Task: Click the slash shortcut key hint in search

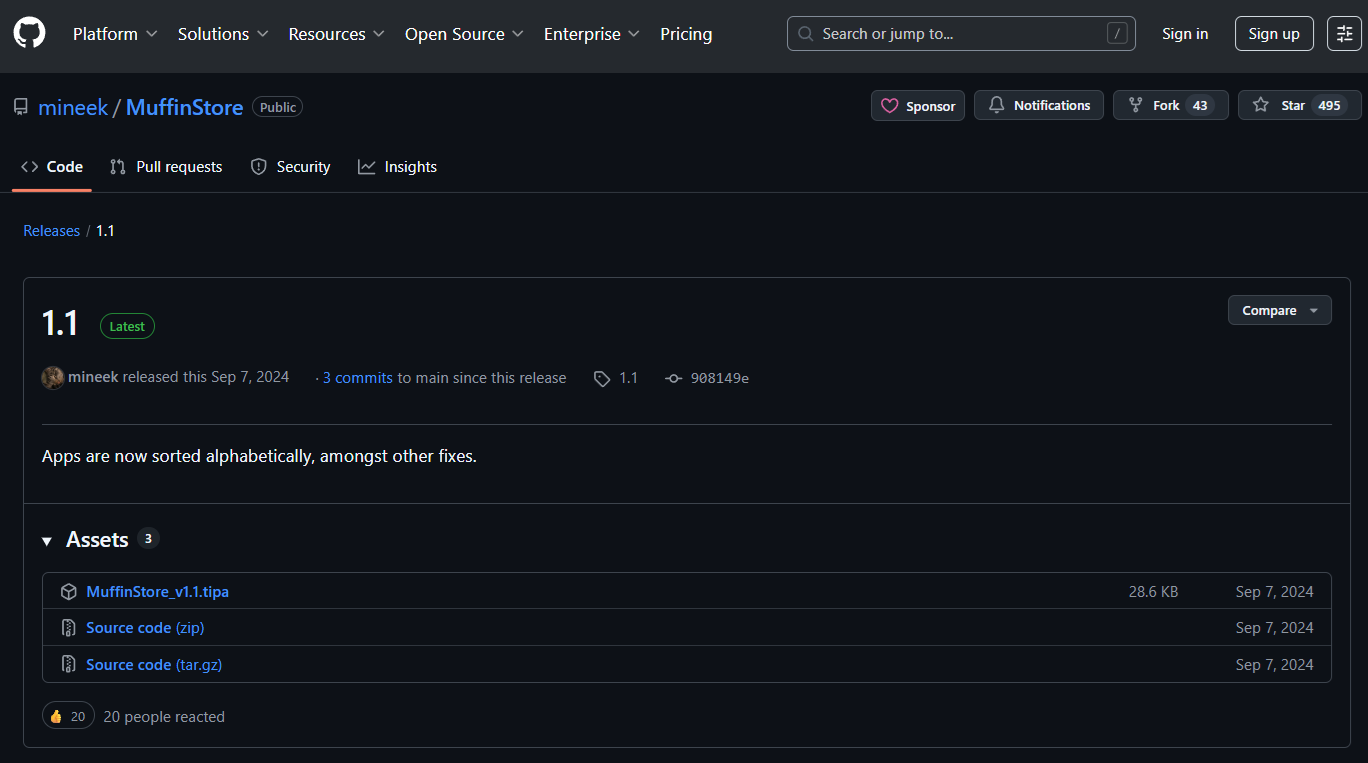Action: tap(1117, 34)
